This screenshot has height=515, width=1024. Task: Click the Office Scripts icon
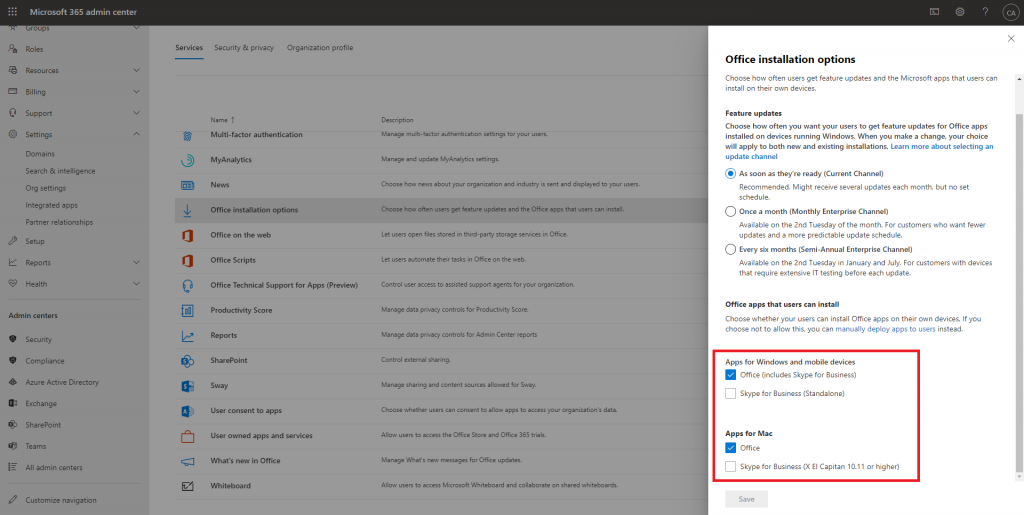click(x=187, y=260)
